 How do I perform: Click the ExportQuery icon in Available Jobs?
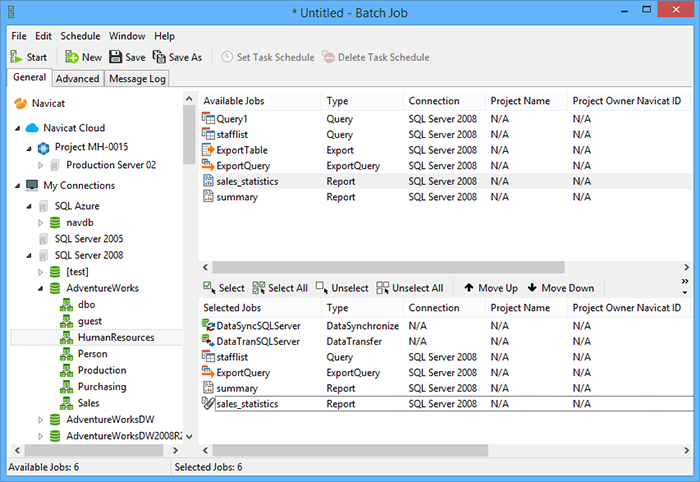[208, 166]
